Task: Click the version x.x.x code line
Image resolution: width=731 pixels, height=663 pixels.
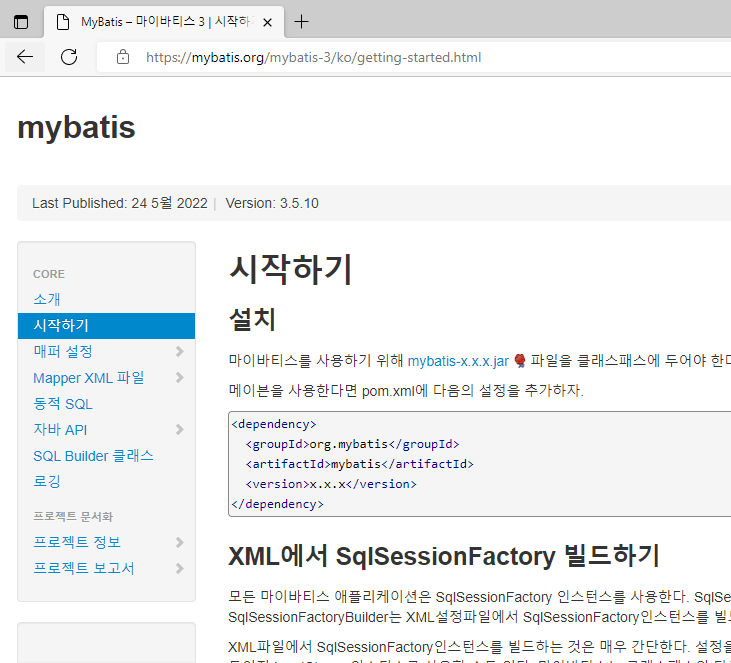Action: click(x=331, y=484)
